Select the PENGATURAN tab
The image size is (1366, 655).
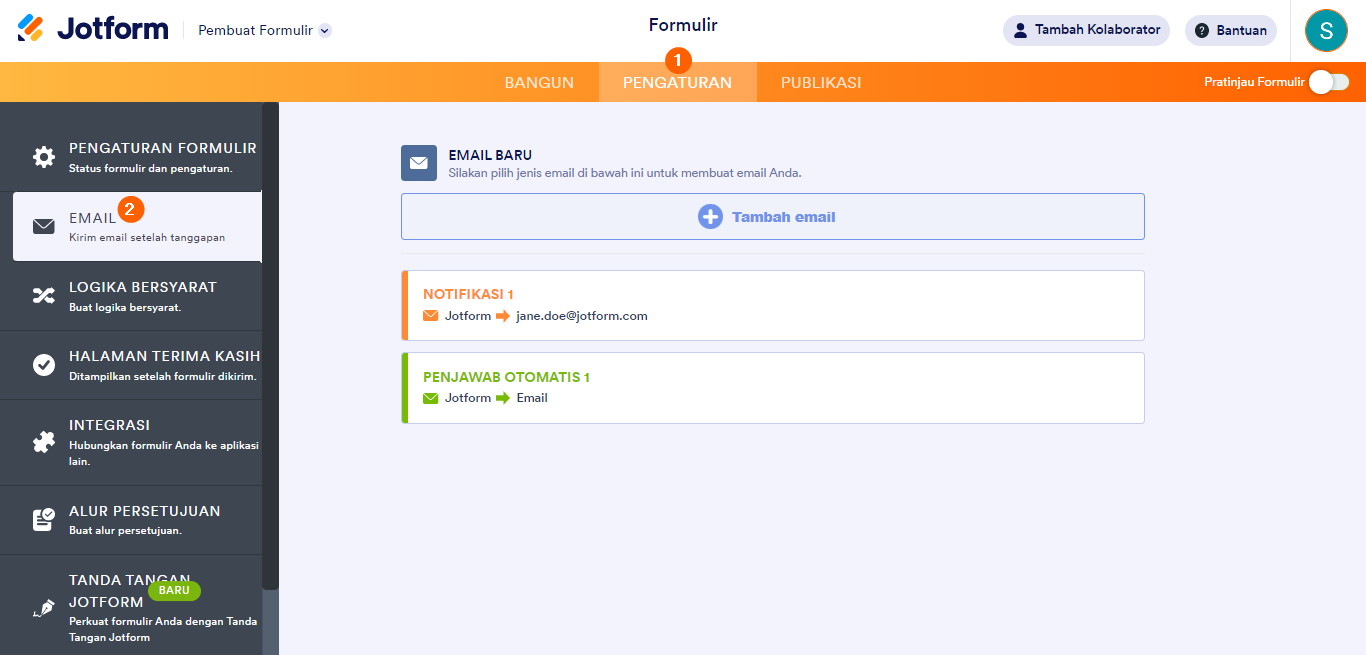(x=677, y=83)
